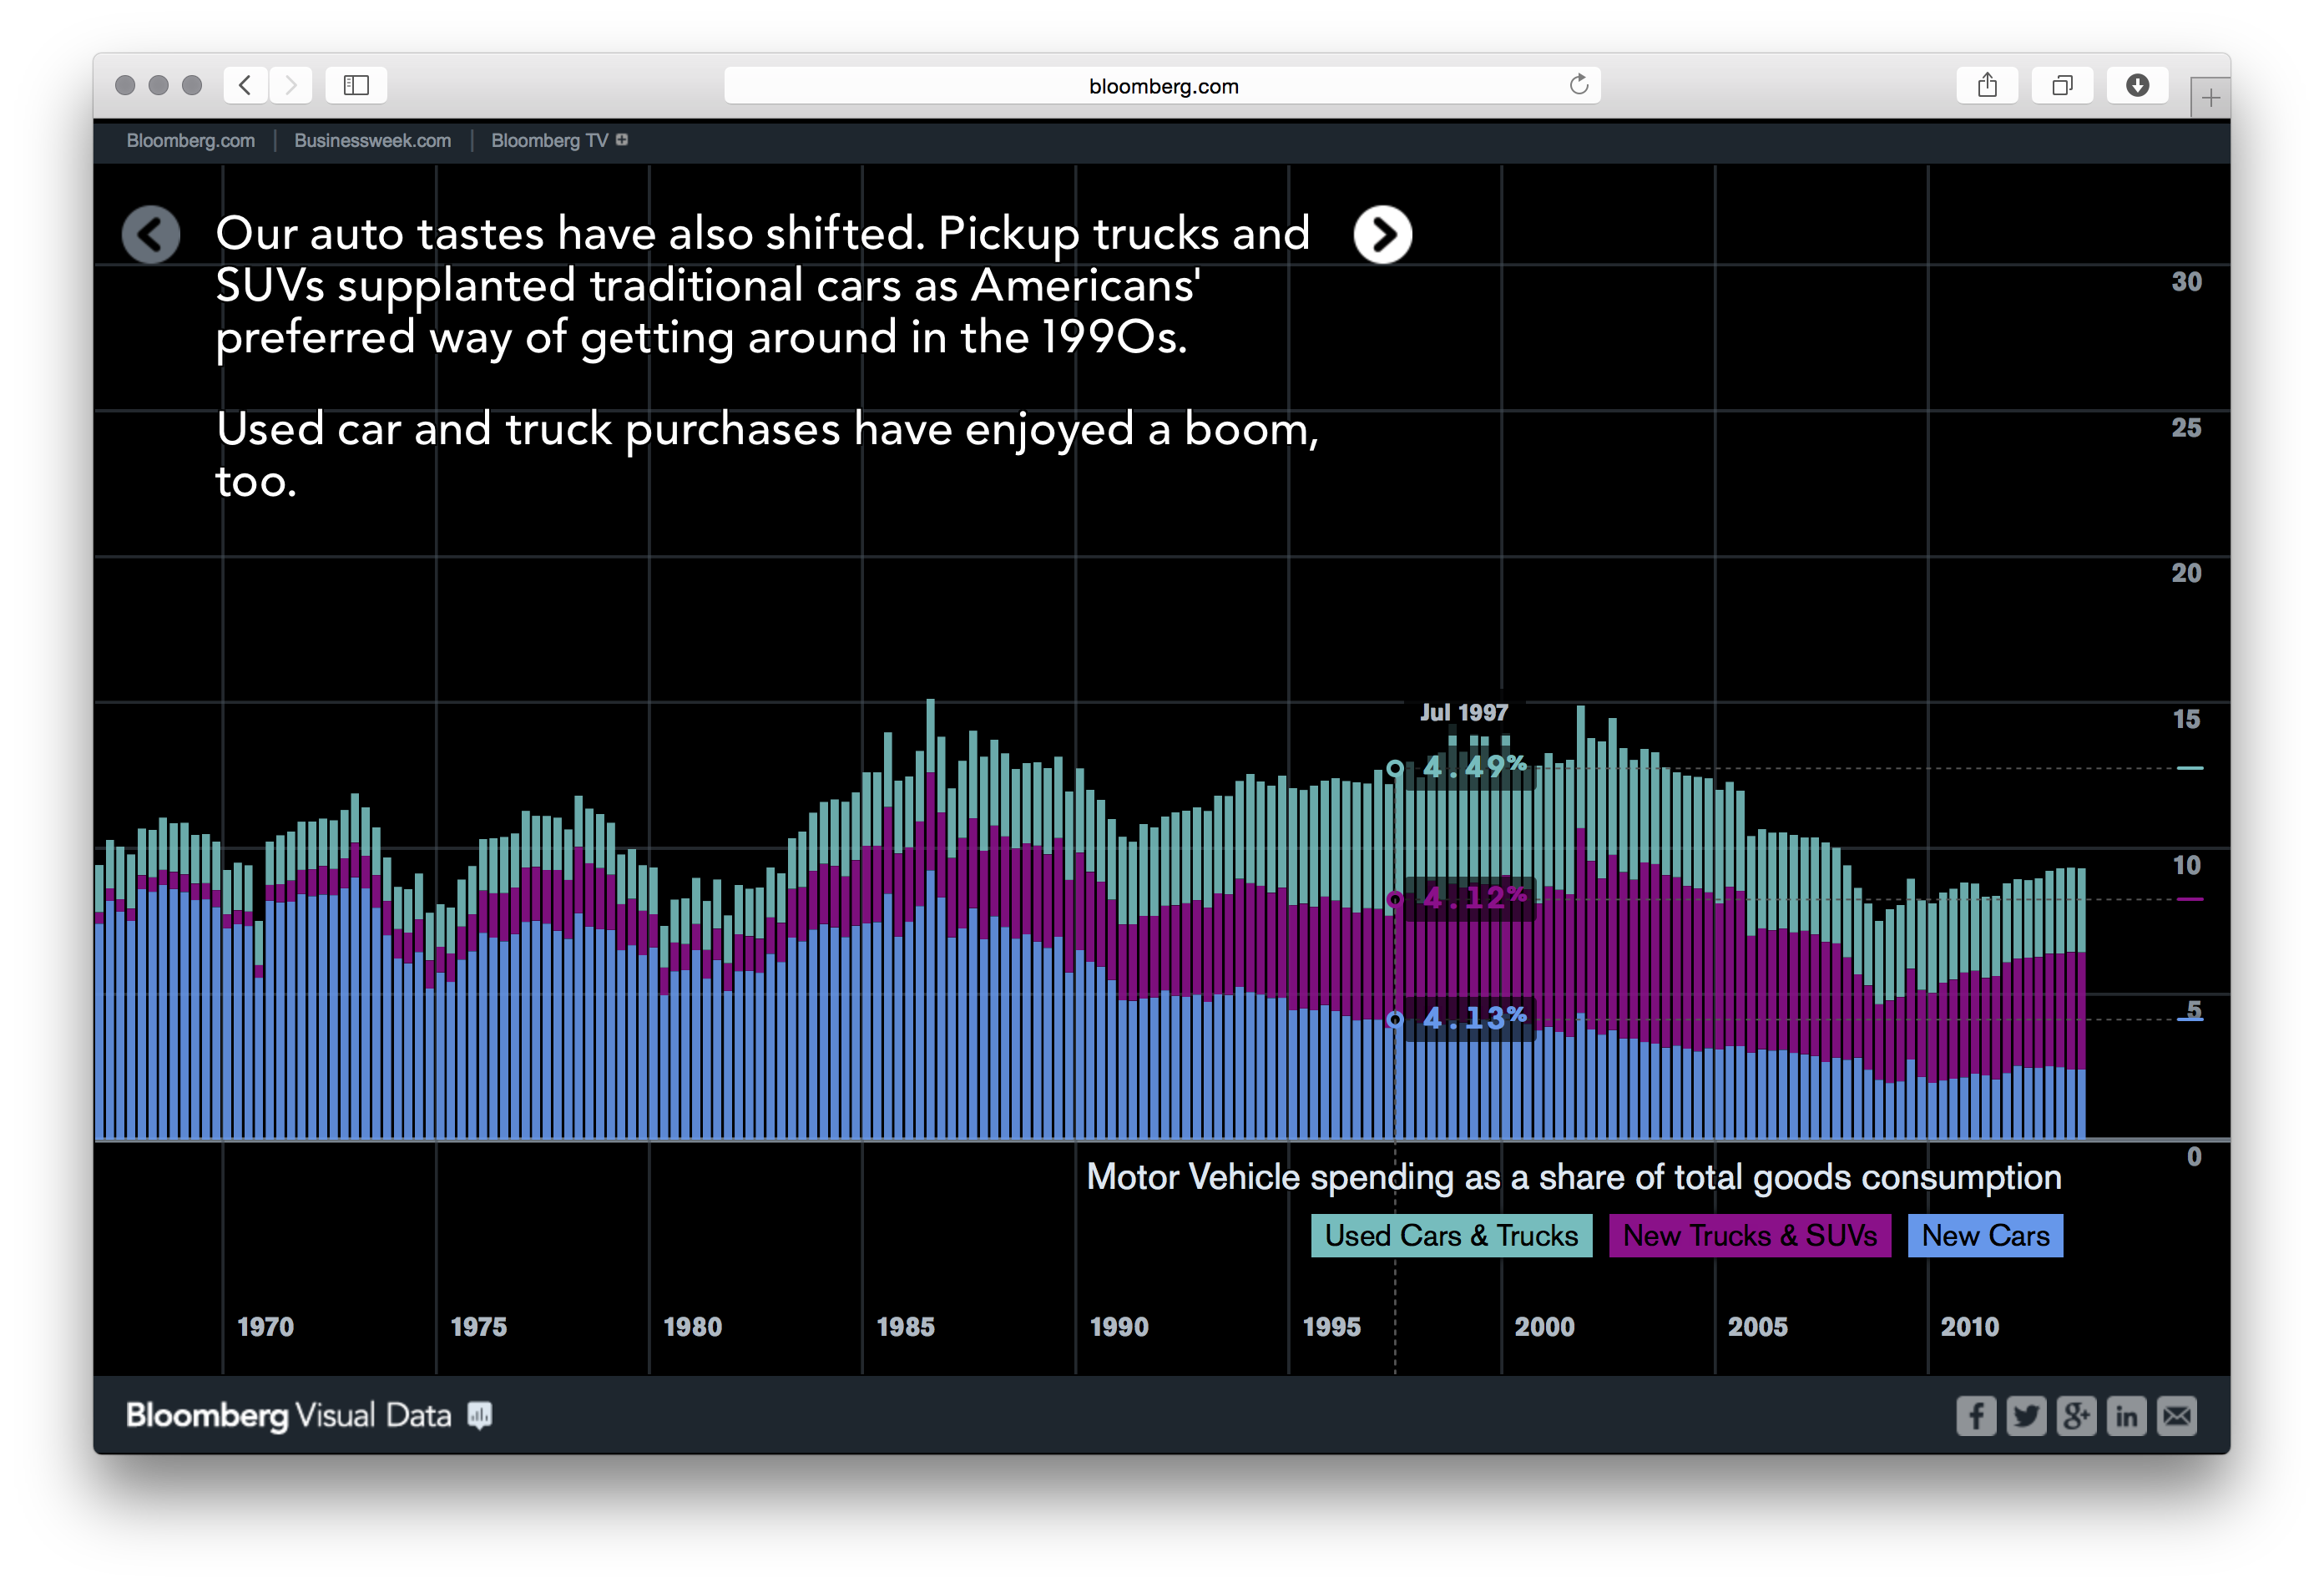
Task: Share the page via the Facebook icon
Action: 1976,1415
